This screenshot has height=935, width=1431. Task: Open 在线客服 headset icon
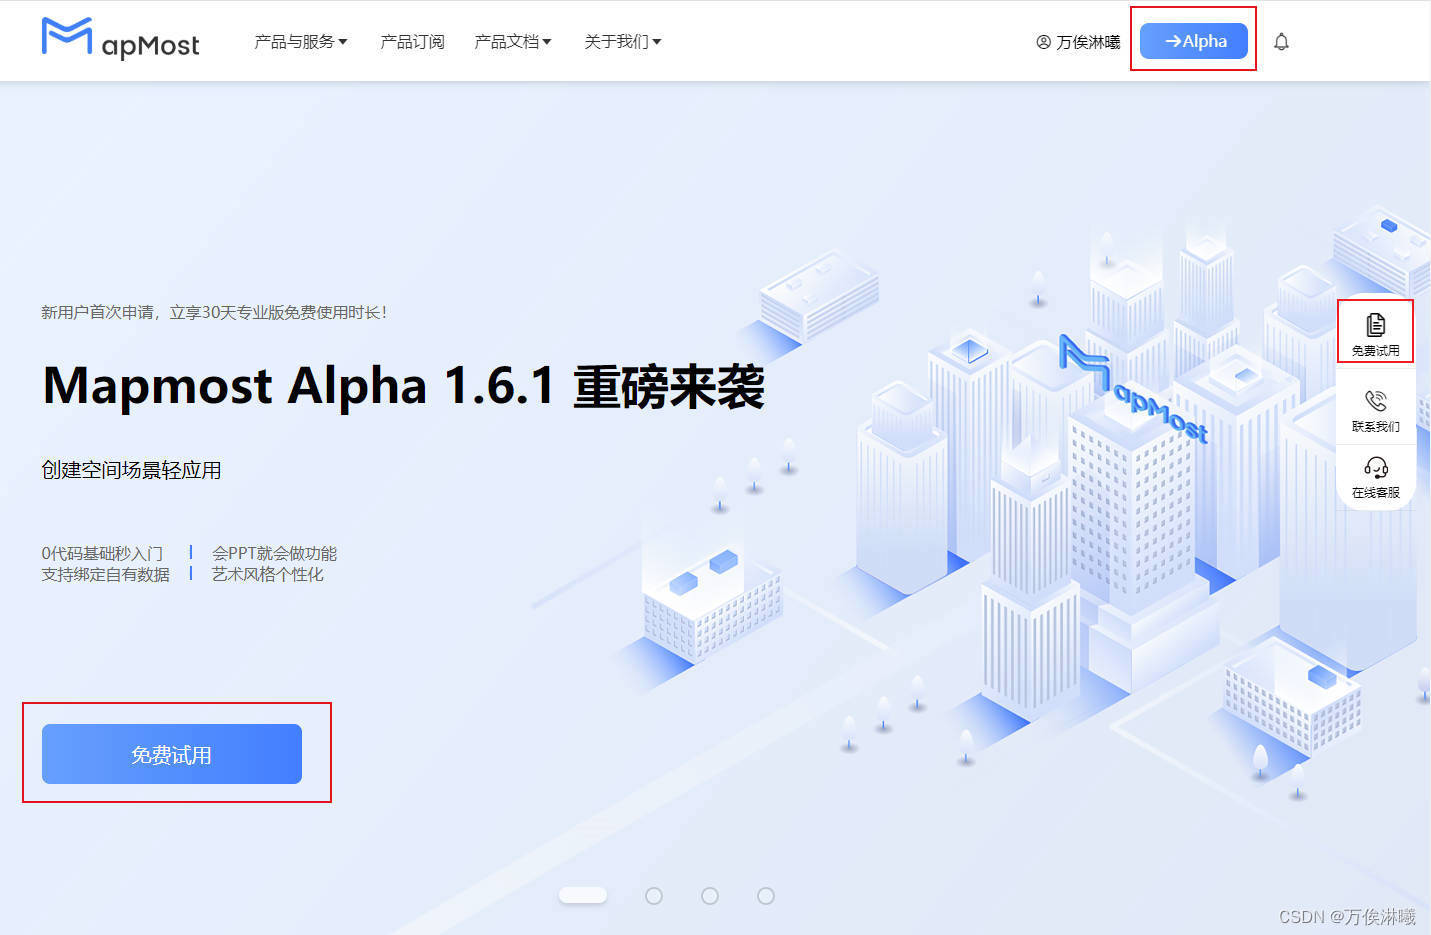coord(1376,467)
